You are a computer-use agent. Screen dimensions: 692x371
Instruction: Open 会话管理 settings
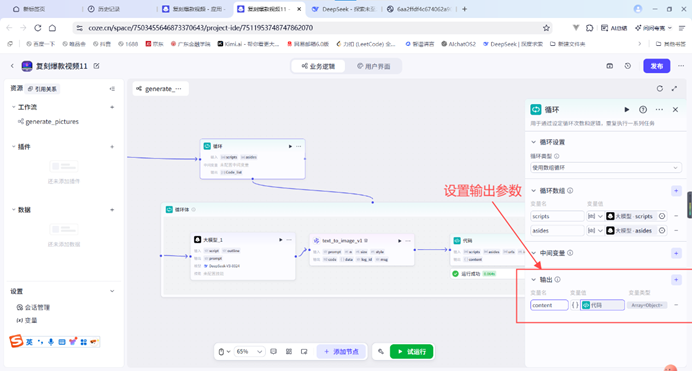tap(34, 307)
